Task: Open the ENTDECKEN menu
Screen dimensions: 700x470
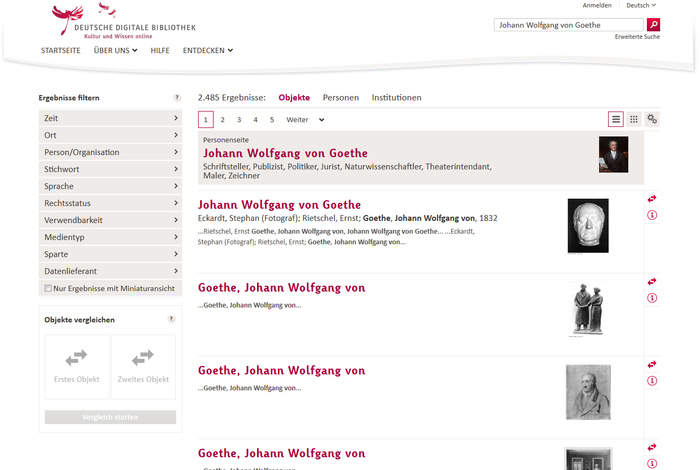Action: pos(208,50)
